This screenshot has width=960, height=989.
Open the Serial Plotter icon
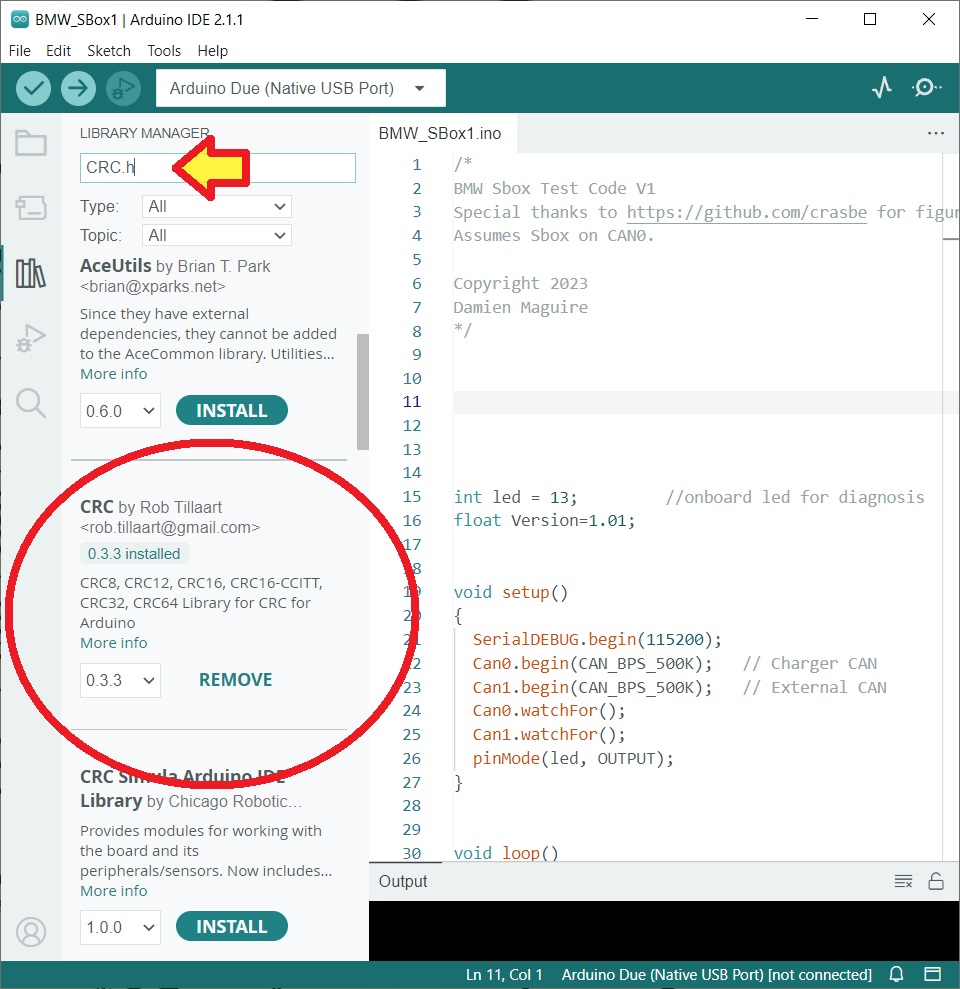[x=881, y=88]
